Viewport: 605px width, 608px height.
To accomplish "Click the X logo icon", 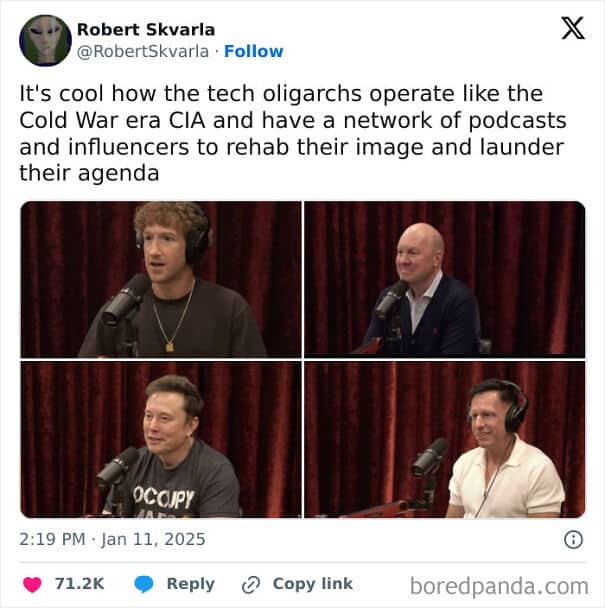I will [x=573, y=28].
